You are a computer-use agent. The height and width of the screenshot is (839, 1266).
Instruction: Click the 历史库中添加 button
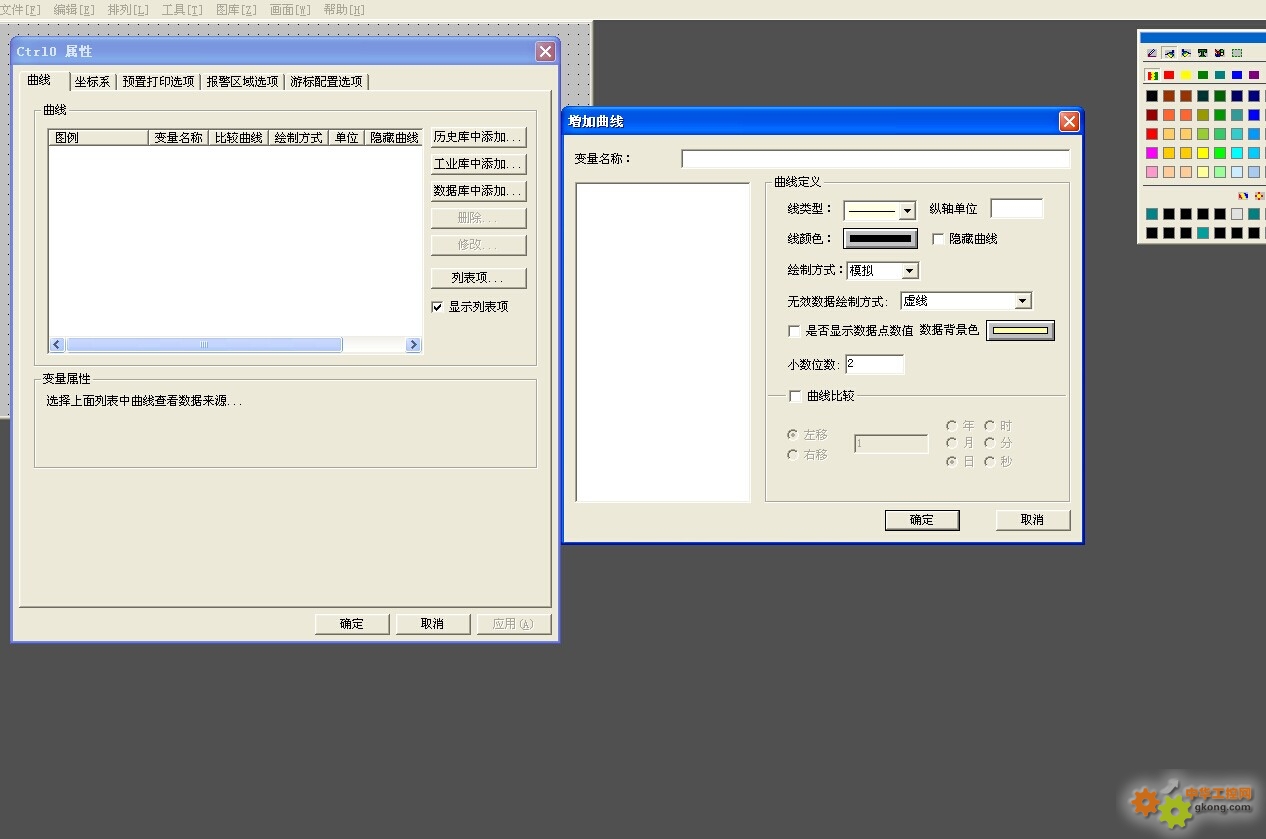(478, 137)
